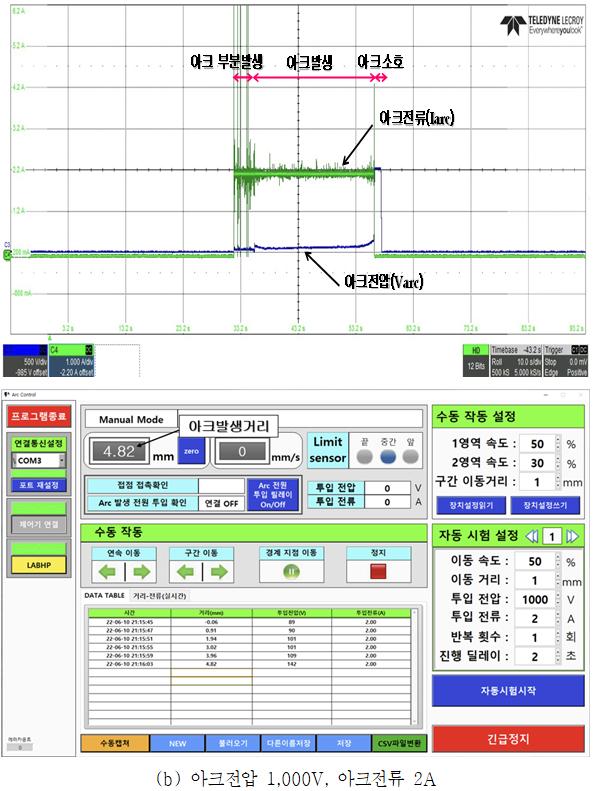The width and height of the screenshot is (593, 791).
Task: Click the green boundary point move icon
Action: click(x=291, y=572)
